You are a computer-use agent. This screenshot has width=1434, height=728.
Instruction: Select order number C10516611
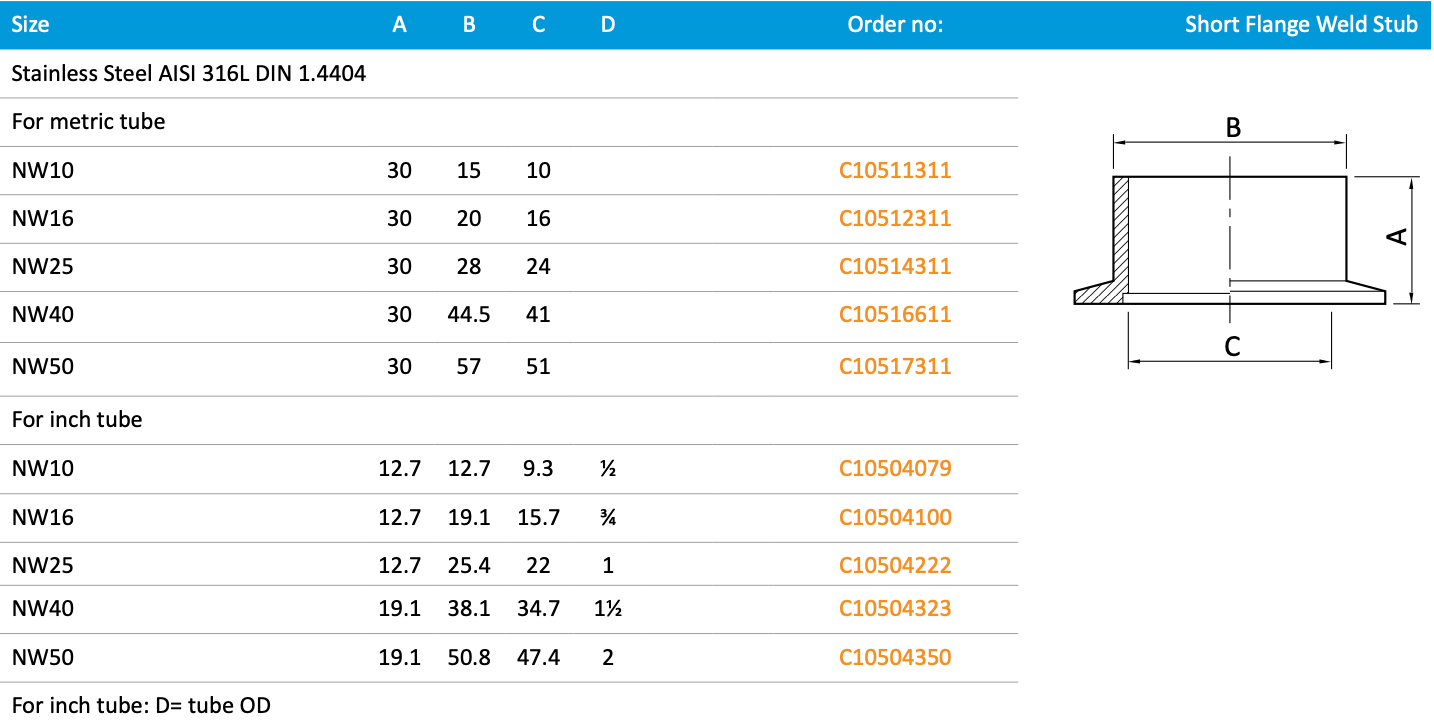point(895,315)
